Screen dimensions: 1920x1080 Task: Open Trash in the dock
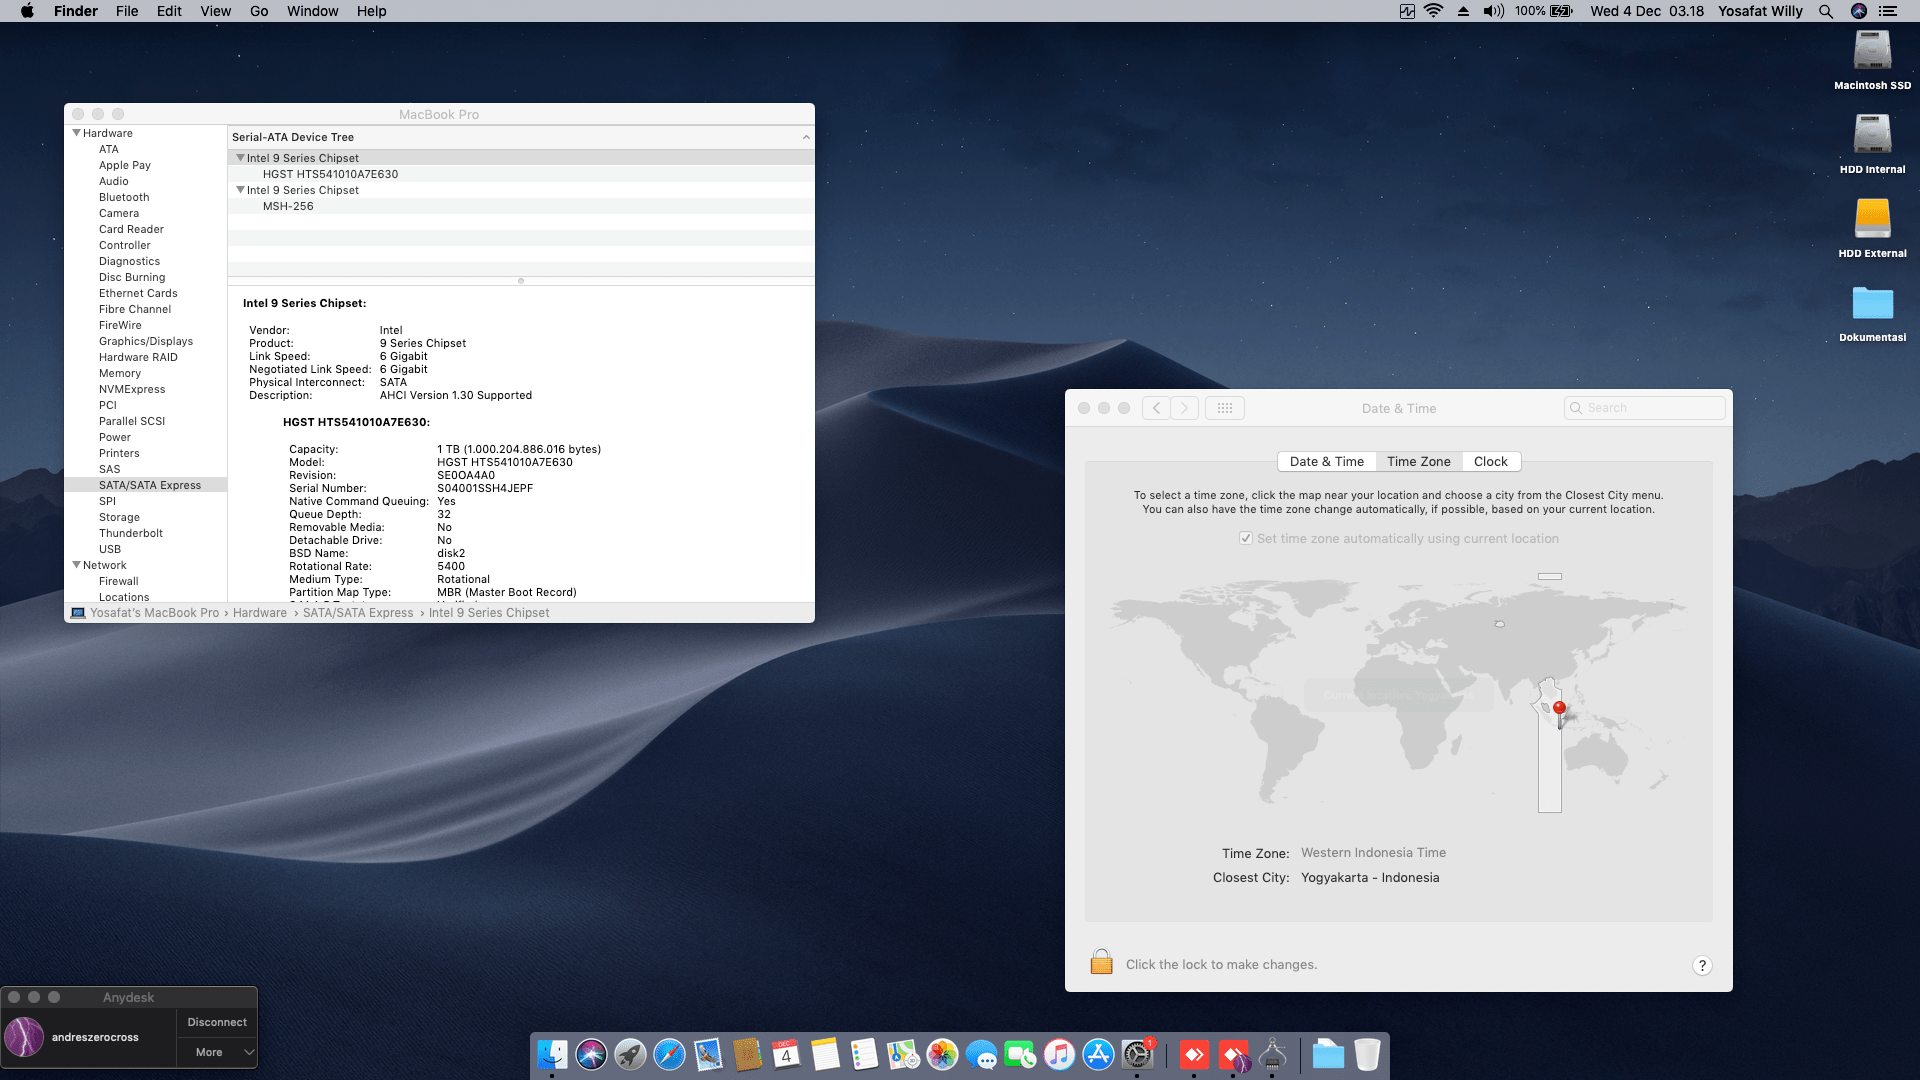click(x=1367, y=1054)
